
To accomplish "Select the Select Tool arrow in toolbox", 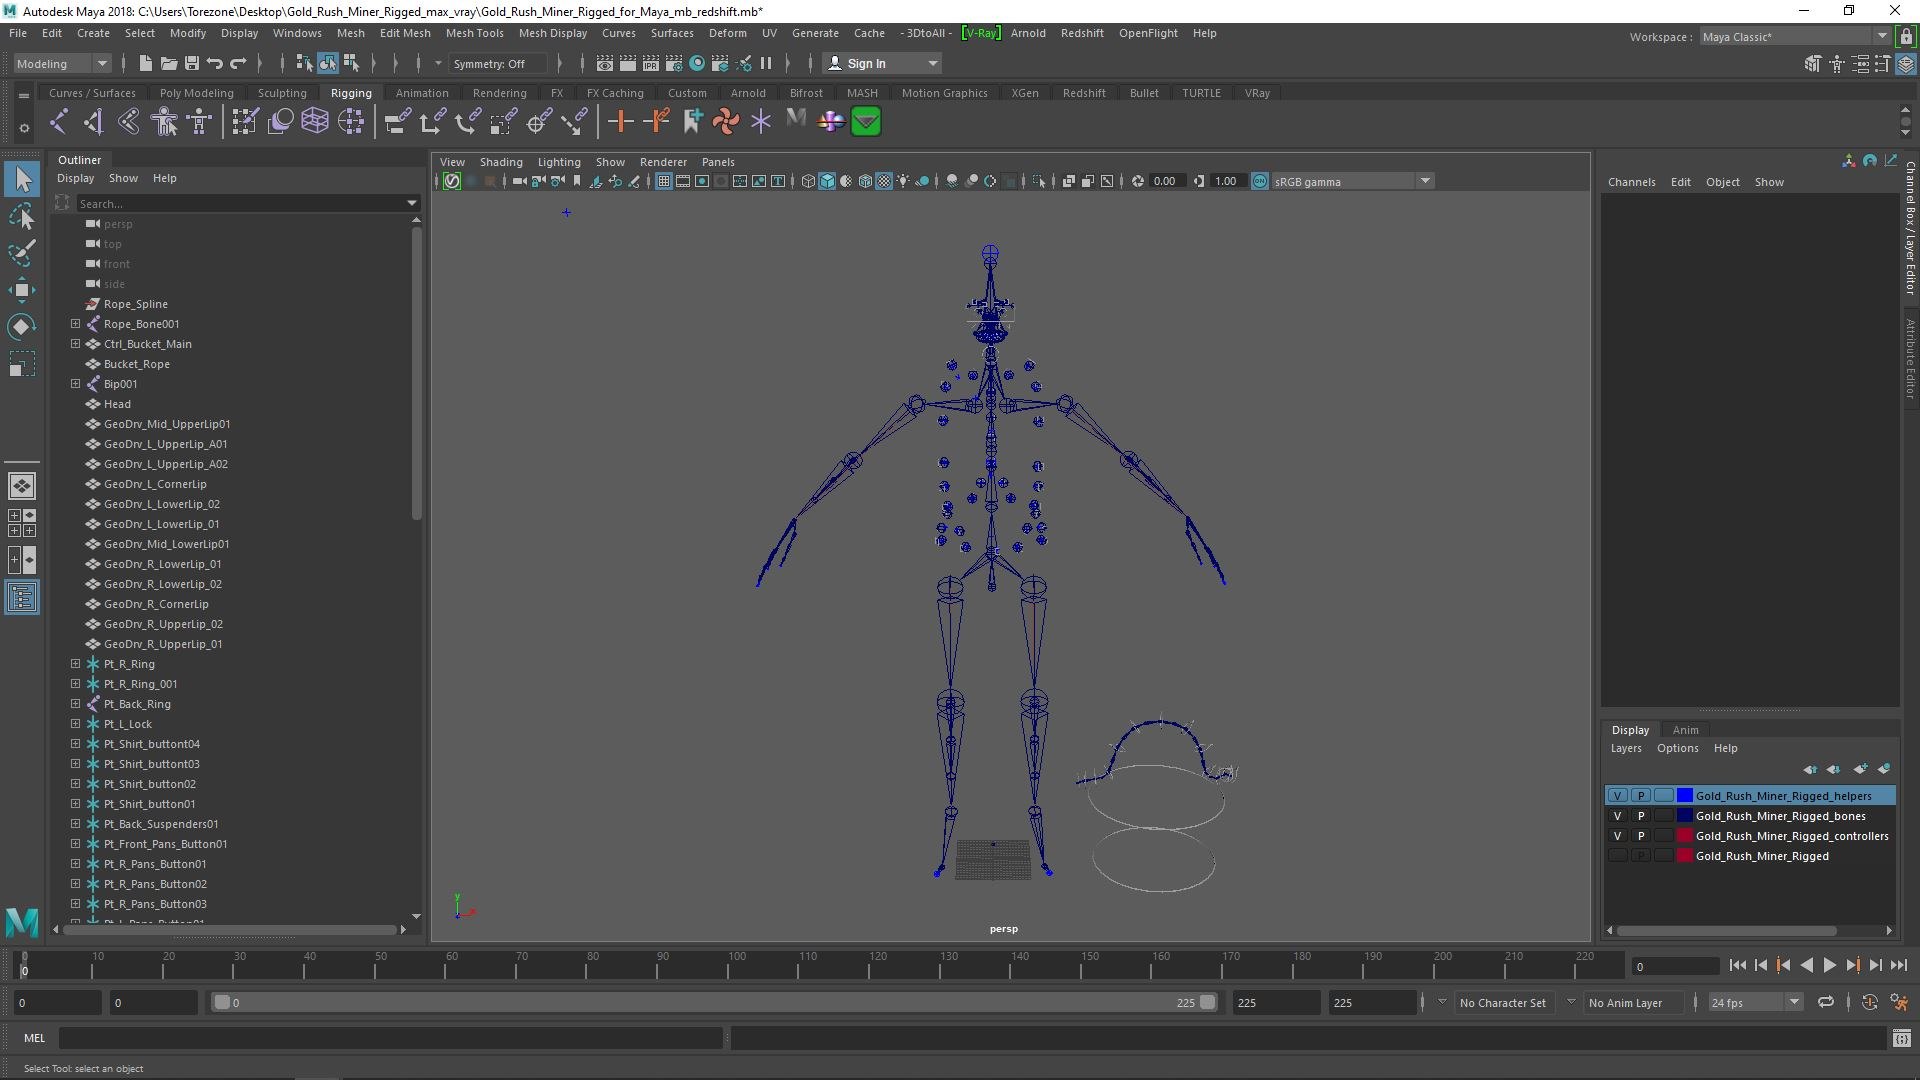I will (22, 180).
